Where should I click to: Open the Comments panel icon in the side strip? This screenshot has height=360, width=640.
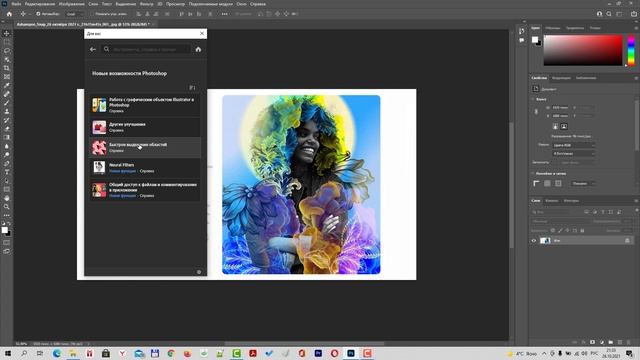pyautogui.click(x=522, y=40)
